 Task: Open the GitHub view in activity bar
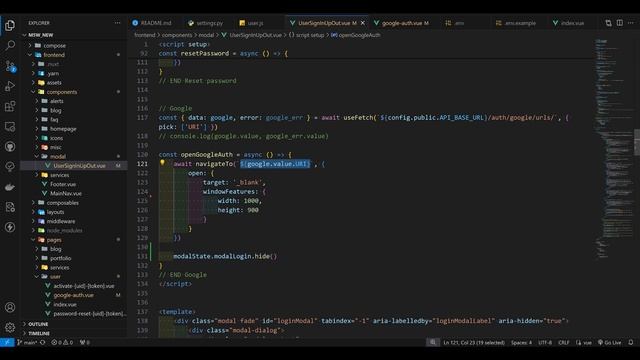[x=10, y=147]
